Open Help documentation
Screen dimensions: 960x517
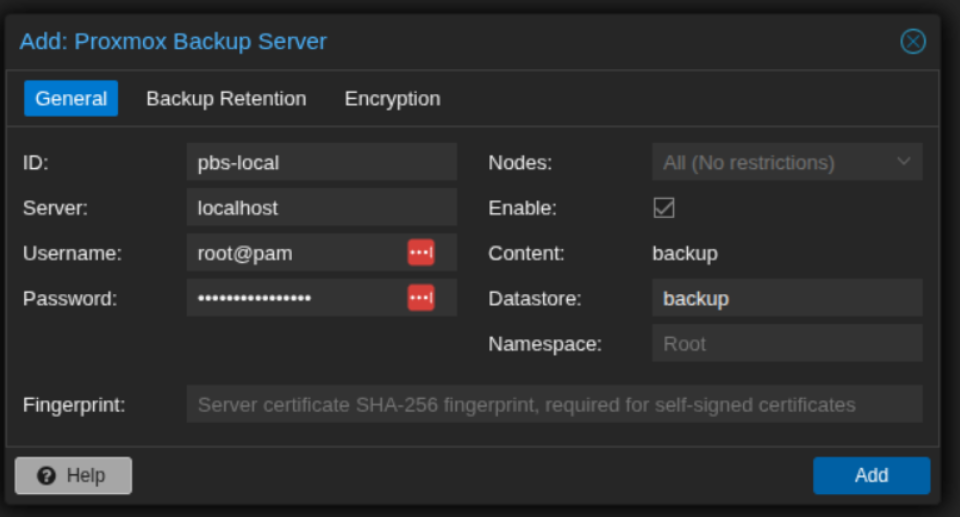(x=73, y=475)
